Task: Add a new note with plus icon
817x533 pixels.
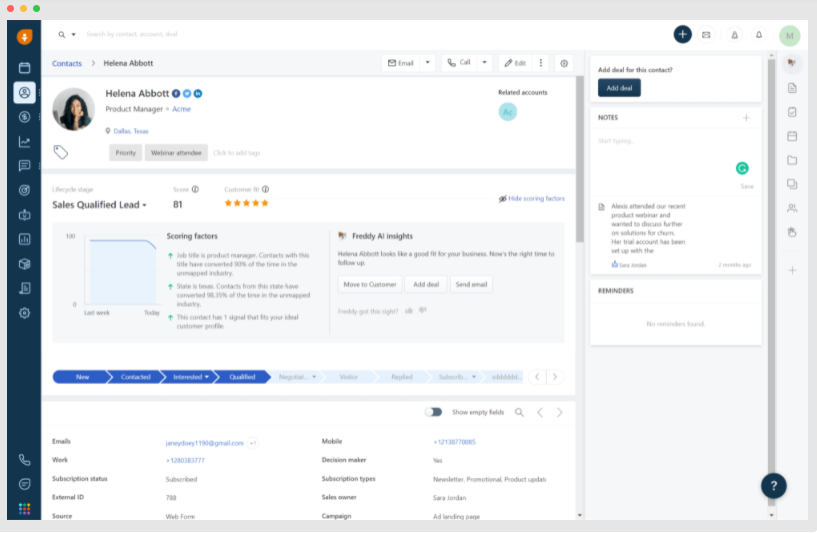Action: pyautogui.click(x=746, y=118)
